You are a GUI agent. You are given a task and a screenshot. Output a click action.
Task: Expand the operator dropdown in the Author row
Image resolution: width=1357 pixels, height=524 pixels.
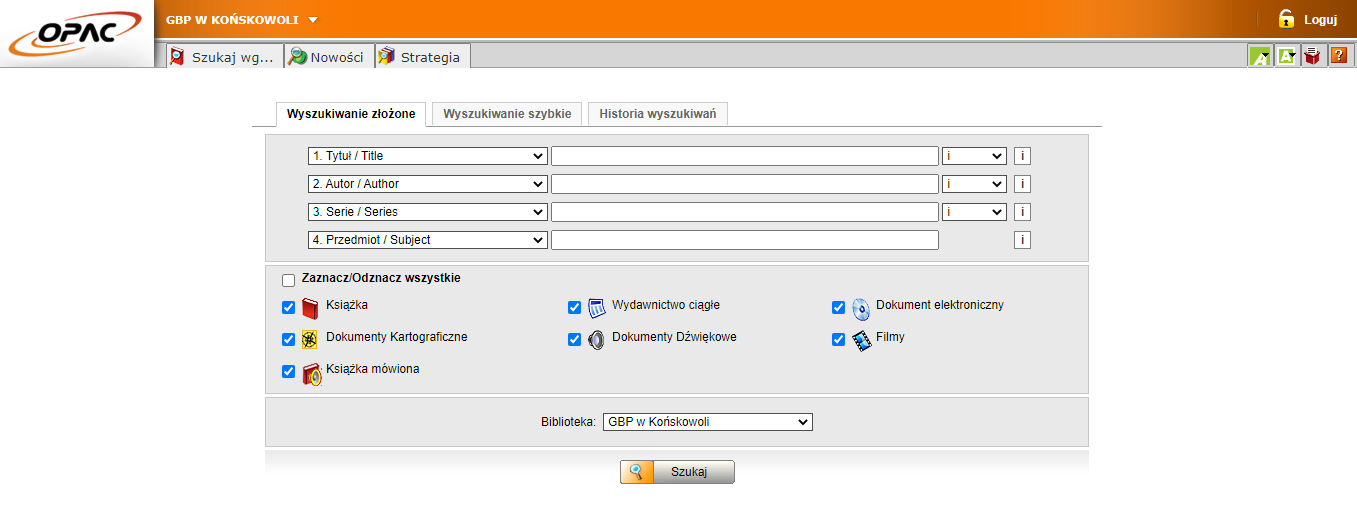tap(974, 184)
